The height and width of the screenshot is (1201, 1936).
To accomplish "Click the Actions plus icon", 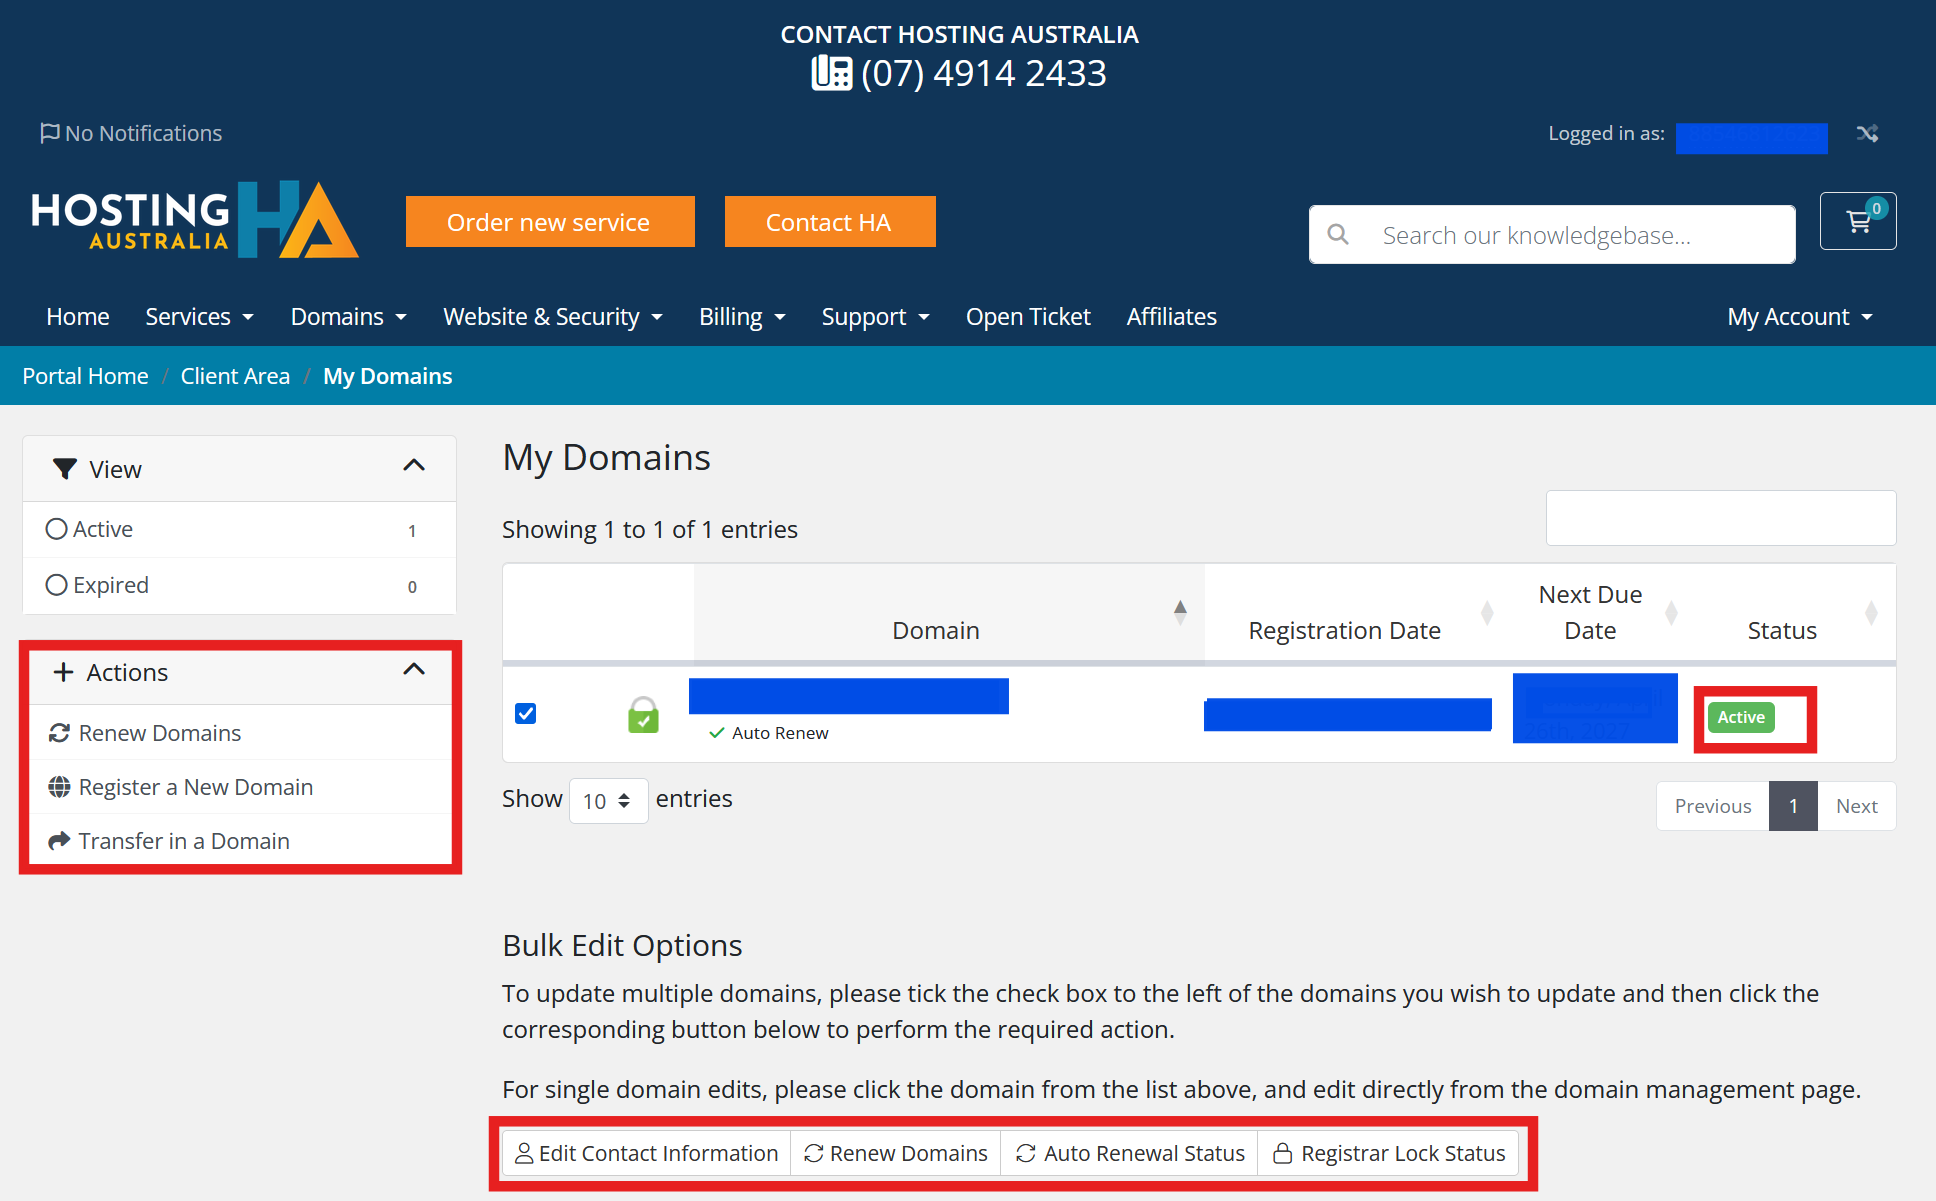I will (63, 672).
